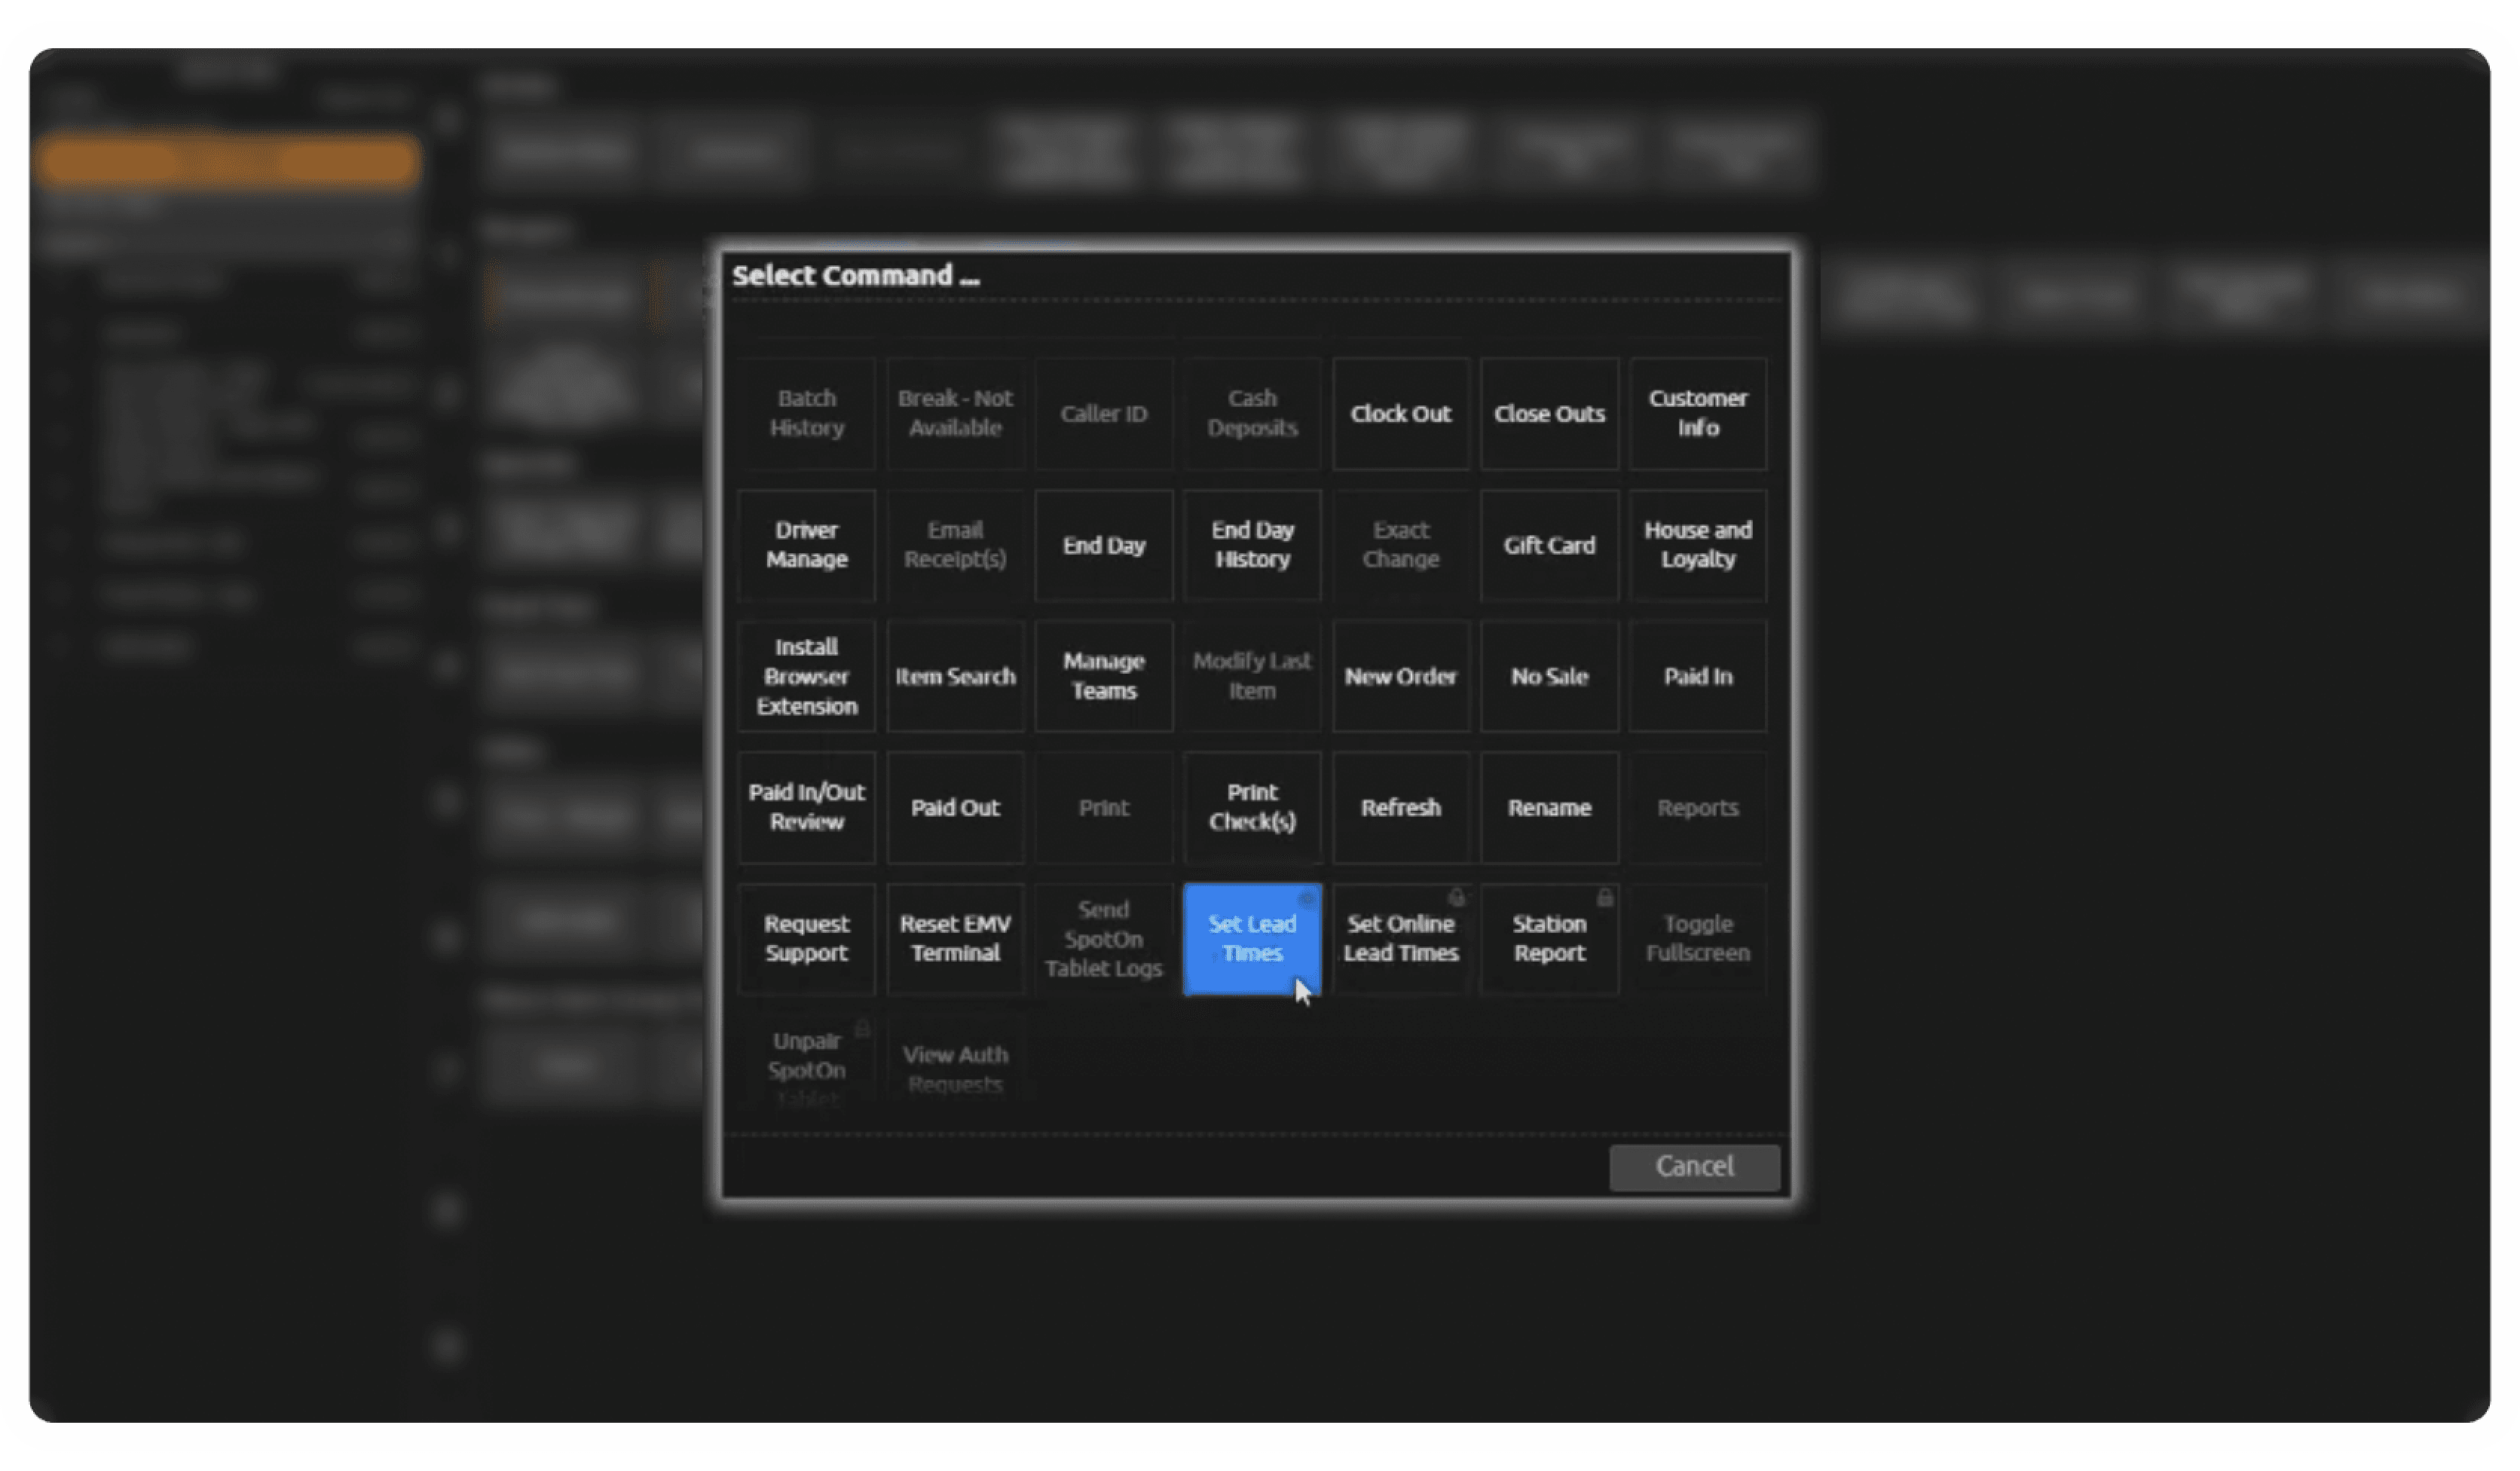2520x1471 pixels.
Task: Select Unpair SpotOn Tablet command
Action: (x=806, y=1063)
